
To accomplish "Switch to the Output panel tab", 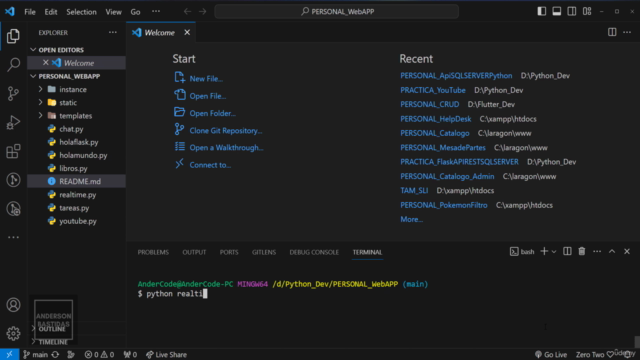I will (194, 252).
